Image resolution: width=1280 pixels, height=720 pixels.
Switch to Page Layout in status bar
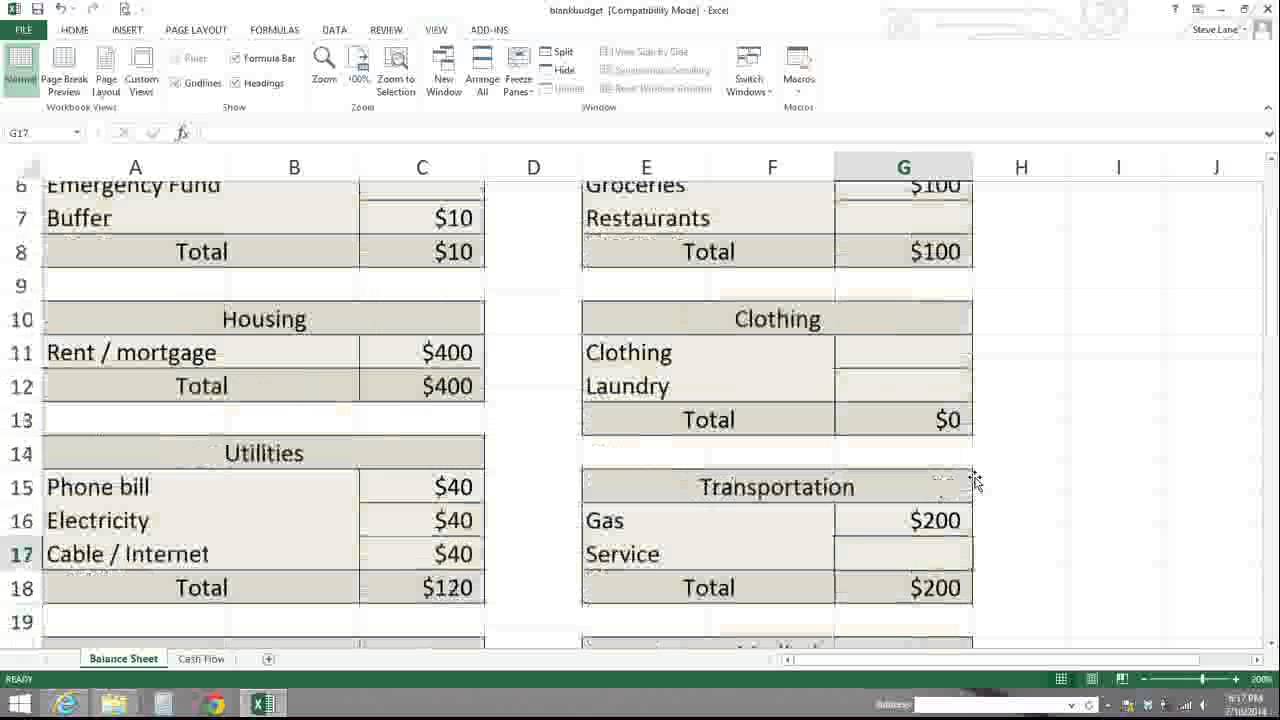[x=1092, y=679]
